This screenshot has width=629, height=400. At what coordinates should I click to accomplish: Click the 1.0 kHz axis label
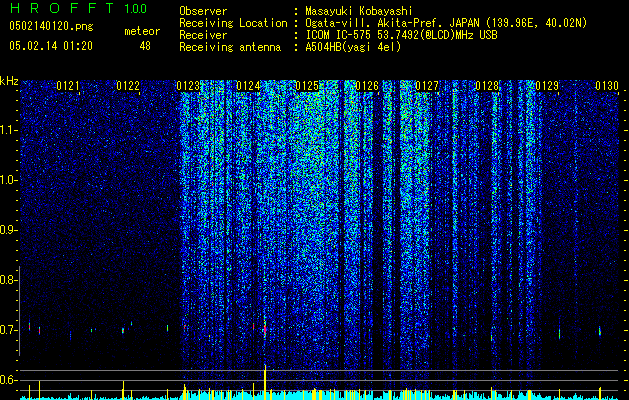coord(9,181)
